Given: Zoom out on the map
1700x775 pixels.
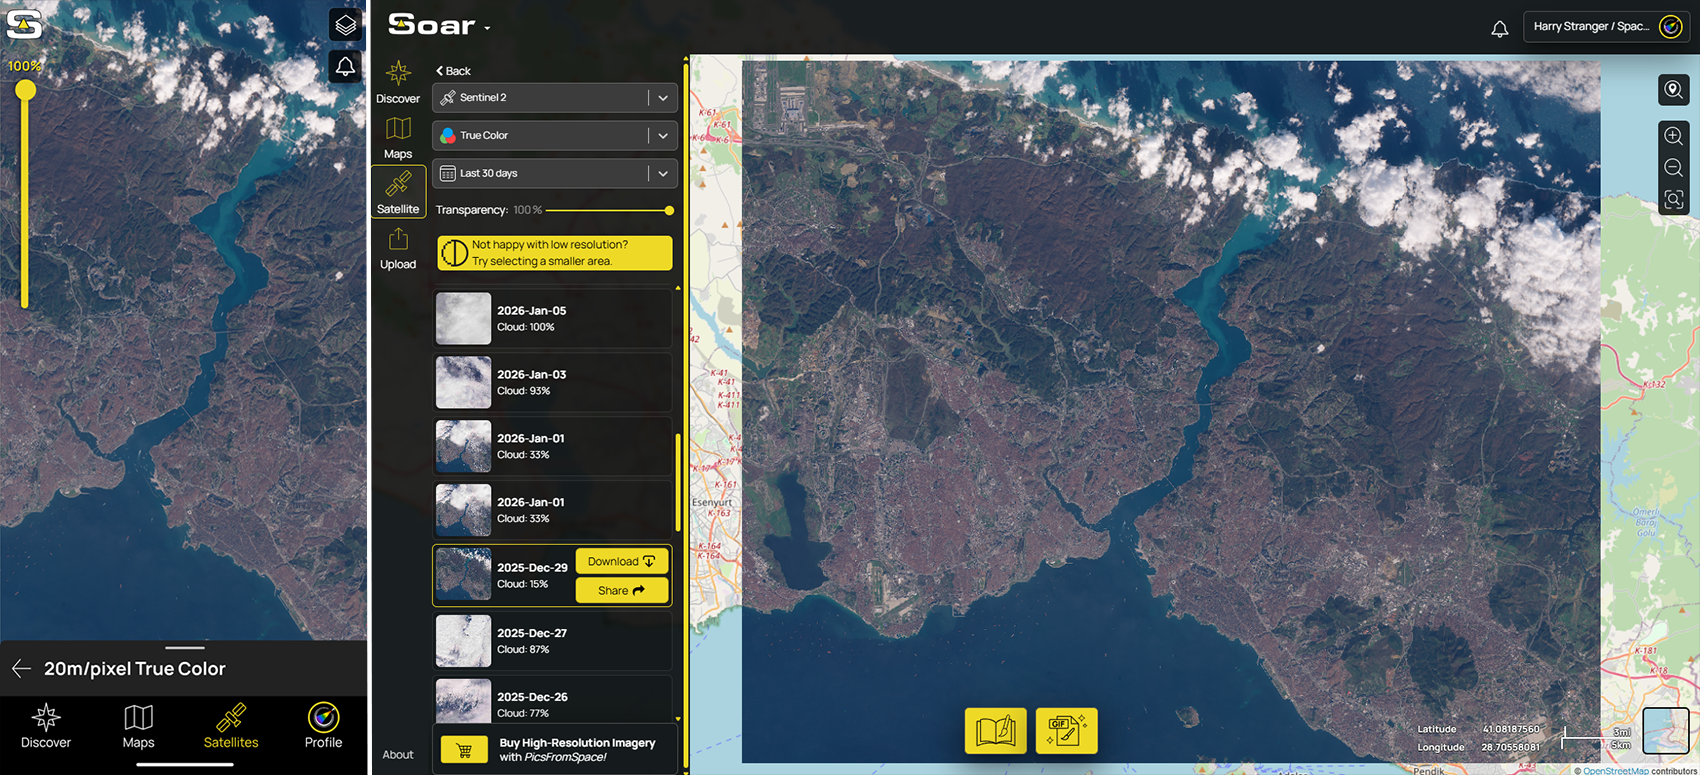Looking at the screenshot, I should coord(1673,168).
